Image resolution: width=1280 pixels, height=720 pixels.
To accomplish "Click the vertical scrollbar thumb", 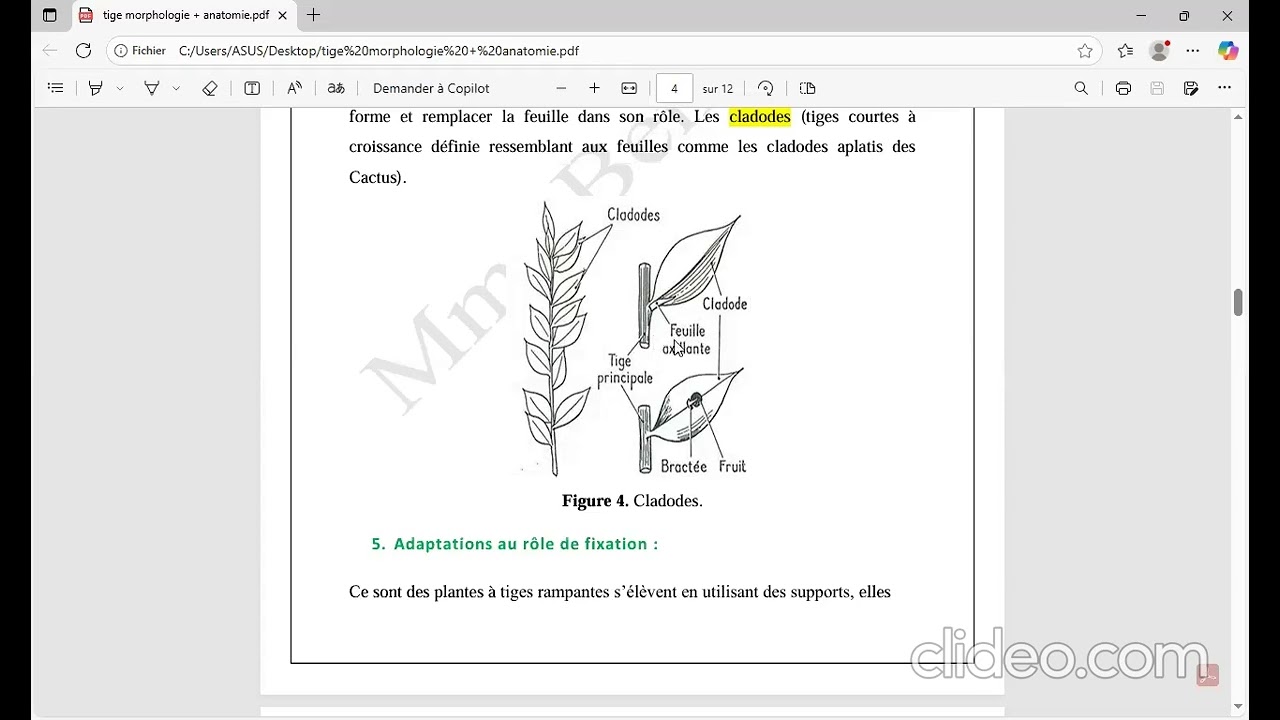I will pyautogui.click(x=1238, y=303).
